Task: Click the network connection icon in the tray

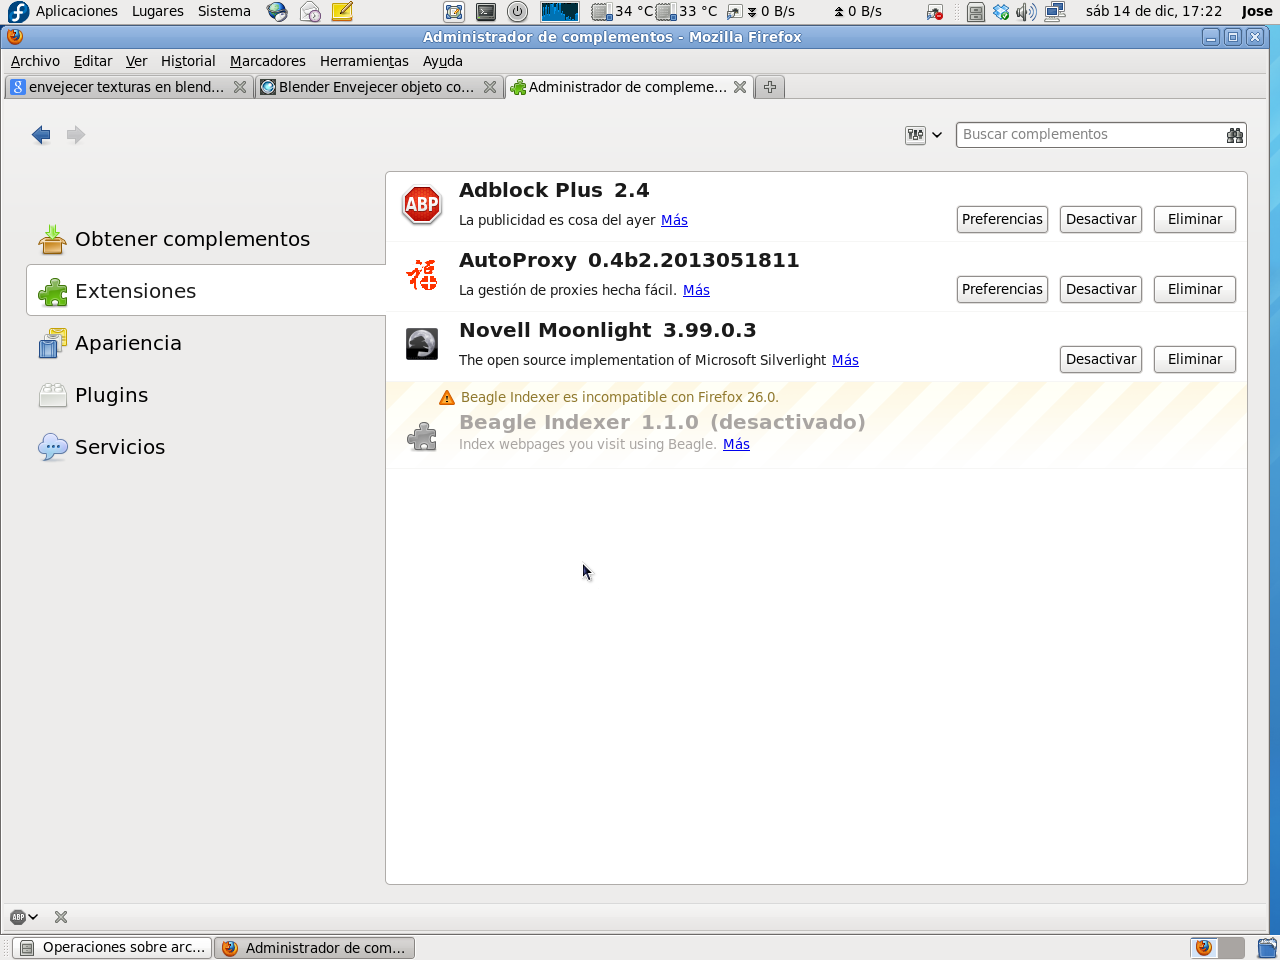Action: coord(1055,12)
